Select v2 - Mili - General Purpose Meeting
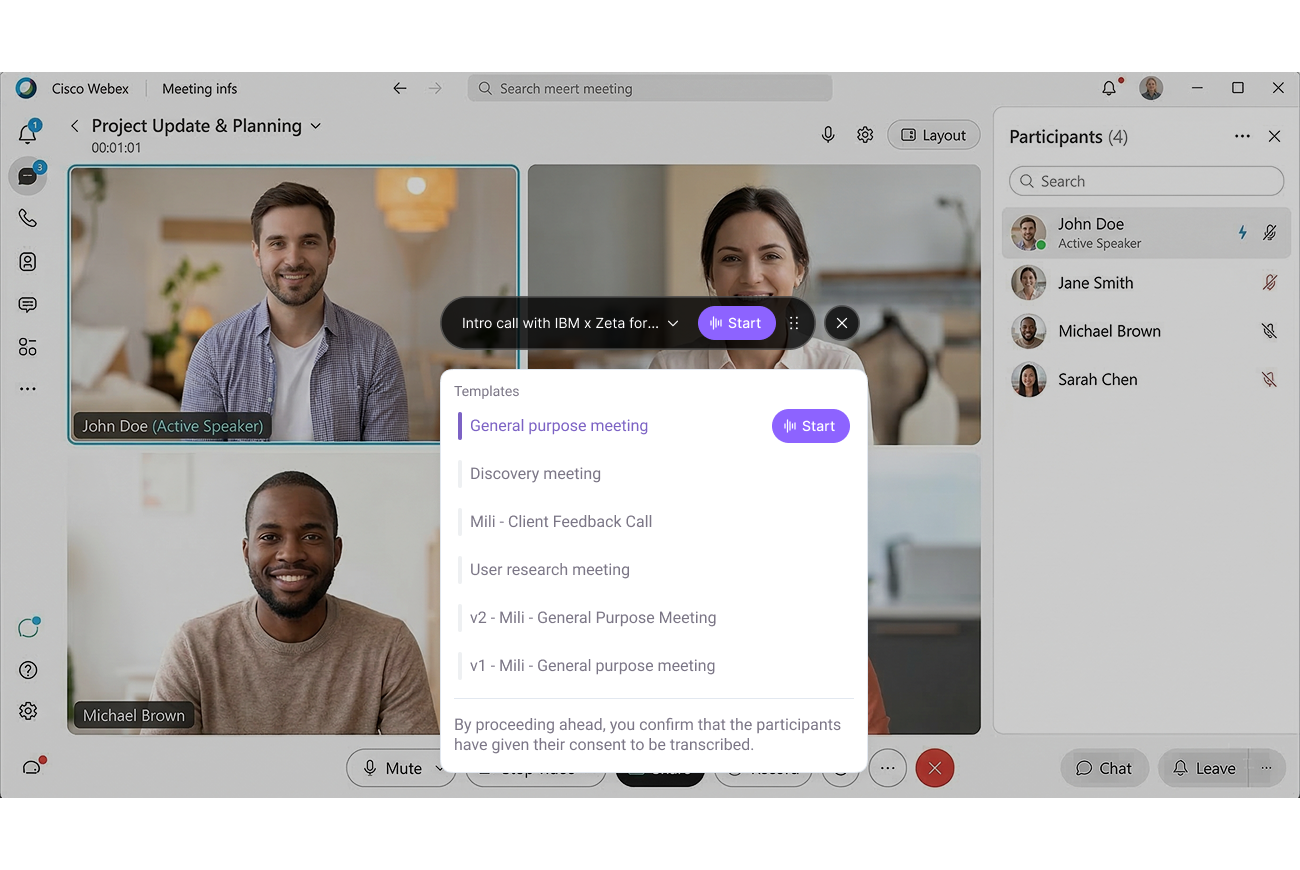The image size is (1300, 870). pos(592,618)
